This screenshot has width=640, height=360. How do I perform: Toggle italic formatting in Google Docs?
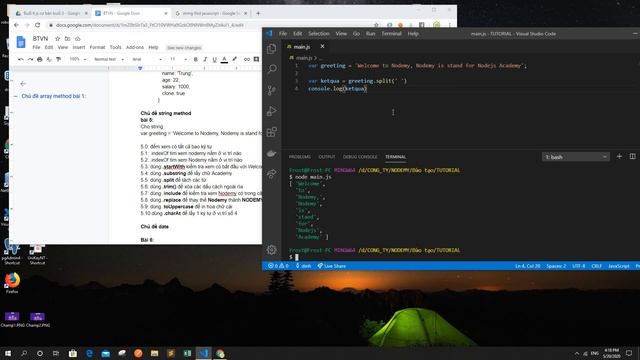point(205,59)
